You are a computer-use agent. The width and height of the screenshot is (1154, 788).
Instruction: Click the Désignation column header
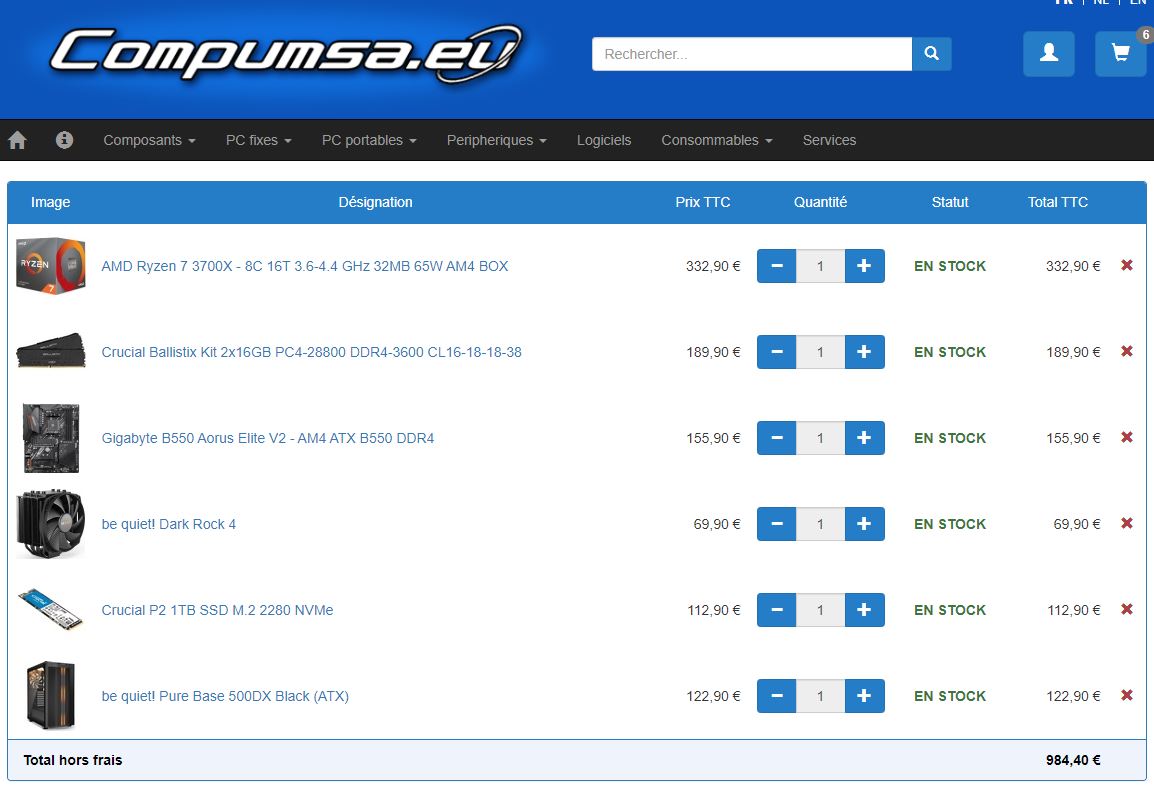[x=375, y=202]
